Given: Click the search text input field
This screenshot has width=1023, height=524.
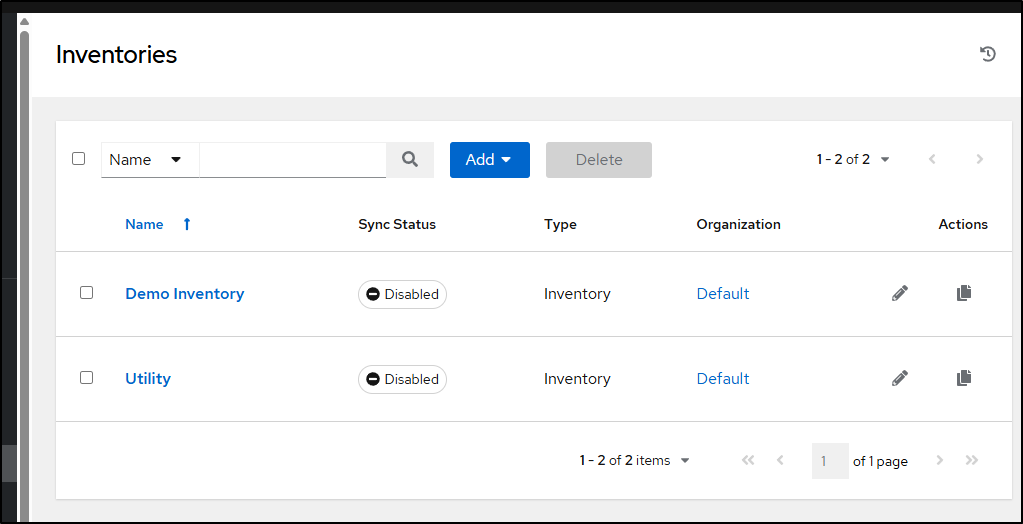Looking at the screenshot, I should tap(293, 160).
